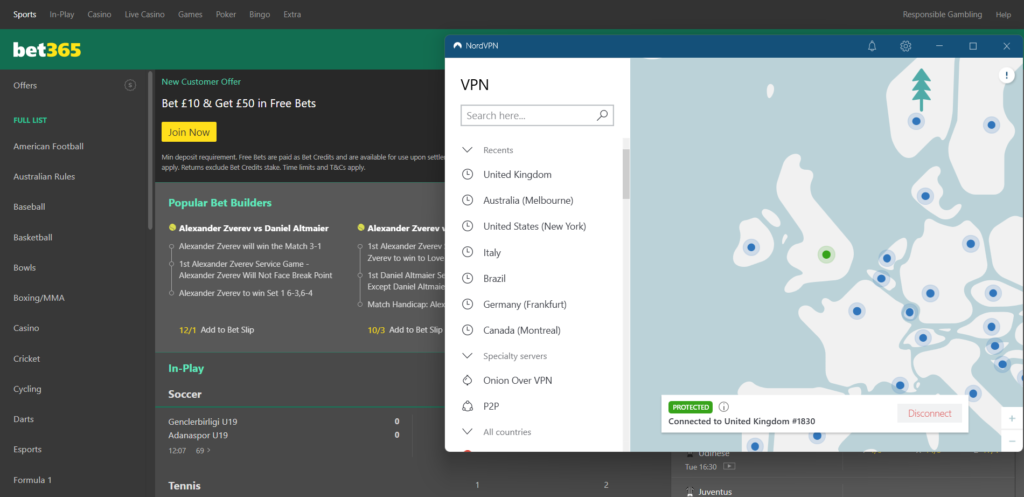This screenshot has height=497, width=1024.
Task: Select the Ireland server pin on map
Action: tap(751, 247)
